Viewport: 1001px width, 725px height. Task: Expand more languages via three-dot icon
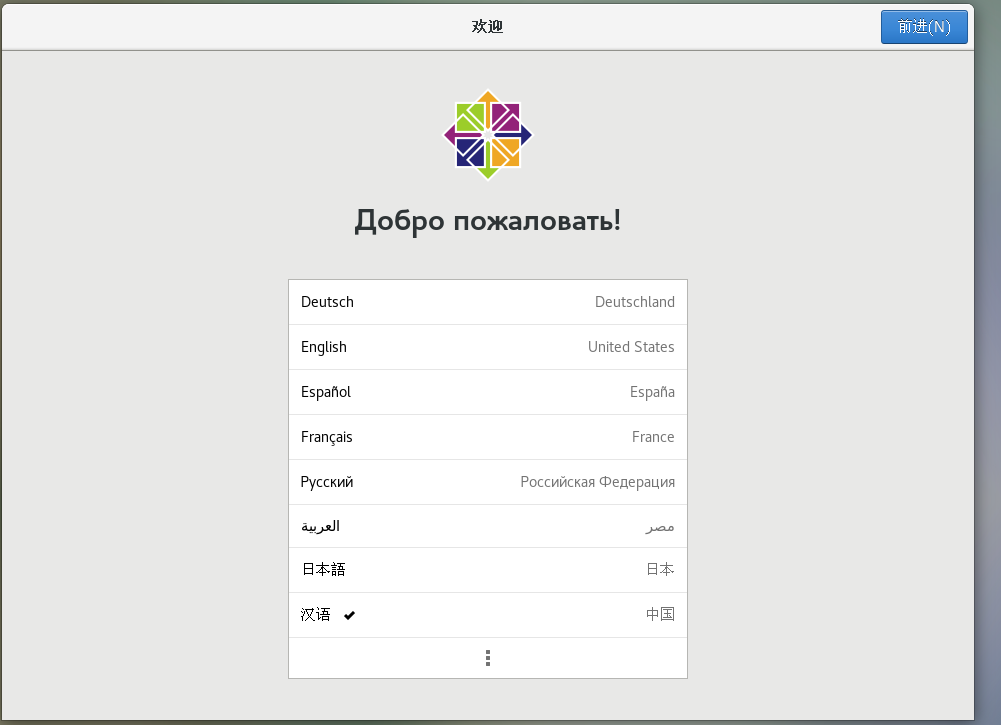(488, 658)
